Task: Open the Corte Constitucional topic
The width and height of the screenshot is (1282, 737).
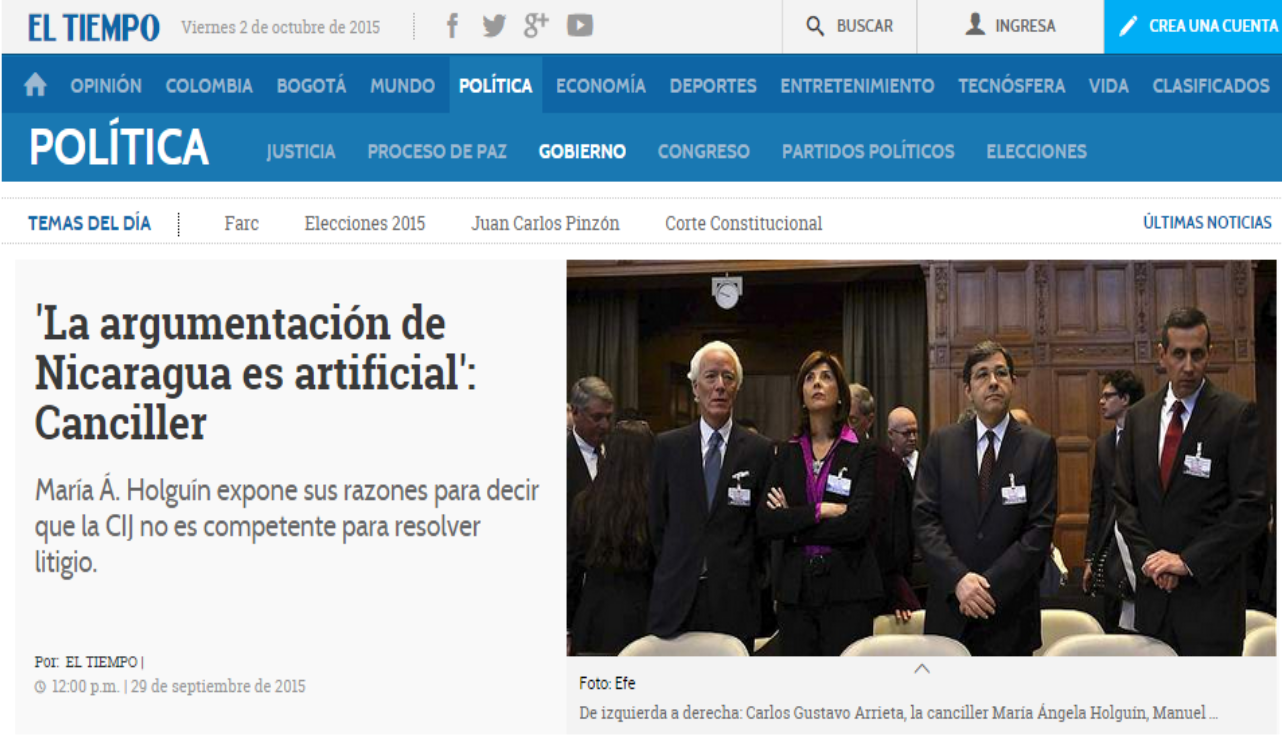Action: click(744, 224)
